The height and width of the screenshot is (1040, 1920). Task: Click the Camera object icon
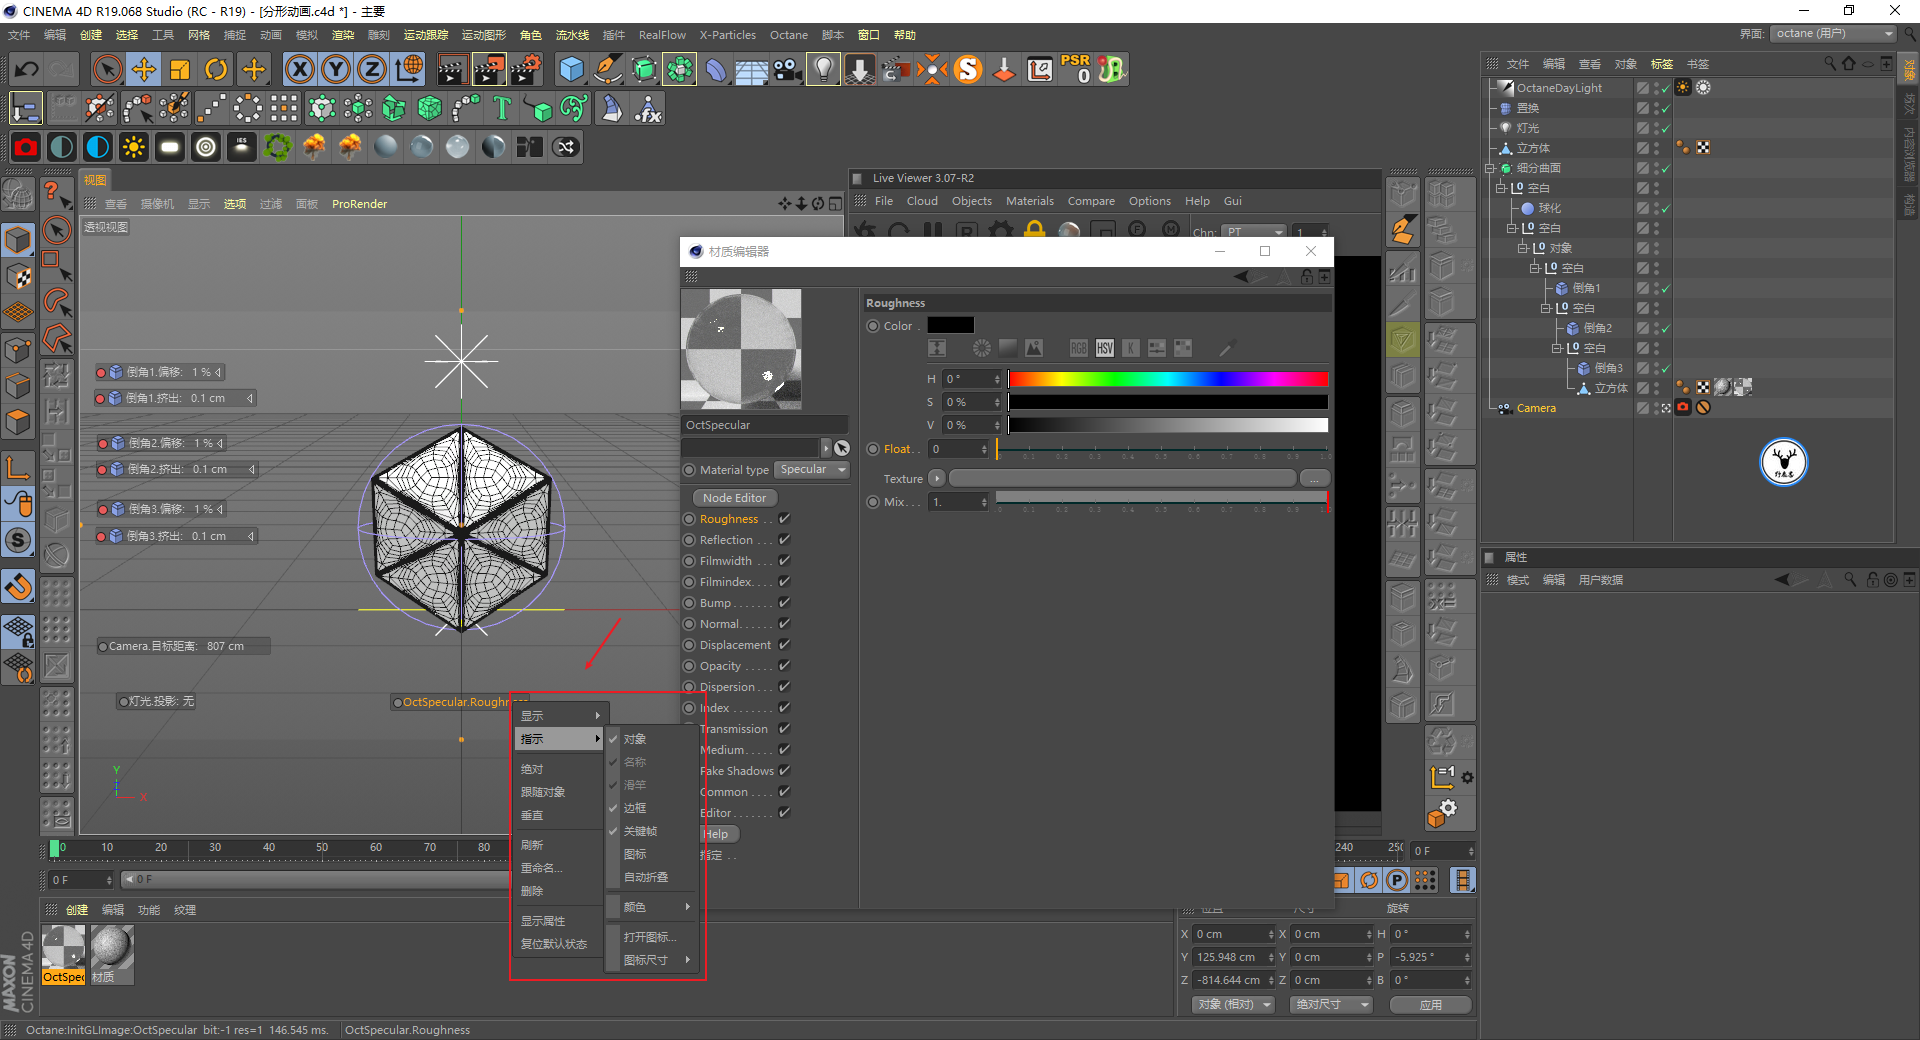[788, 69]
